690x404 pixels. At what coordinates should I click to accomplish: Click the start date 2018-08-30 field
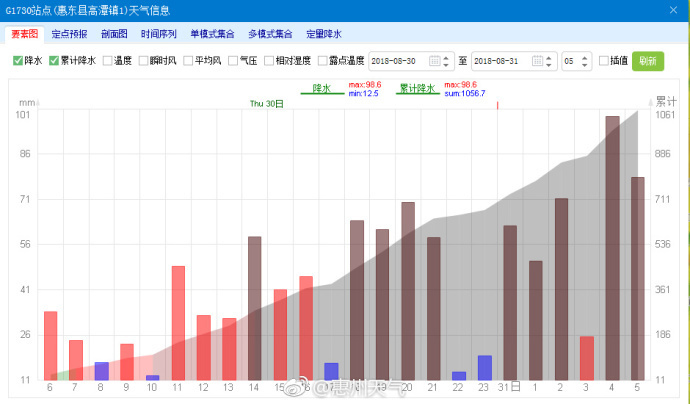coord(398,61)
